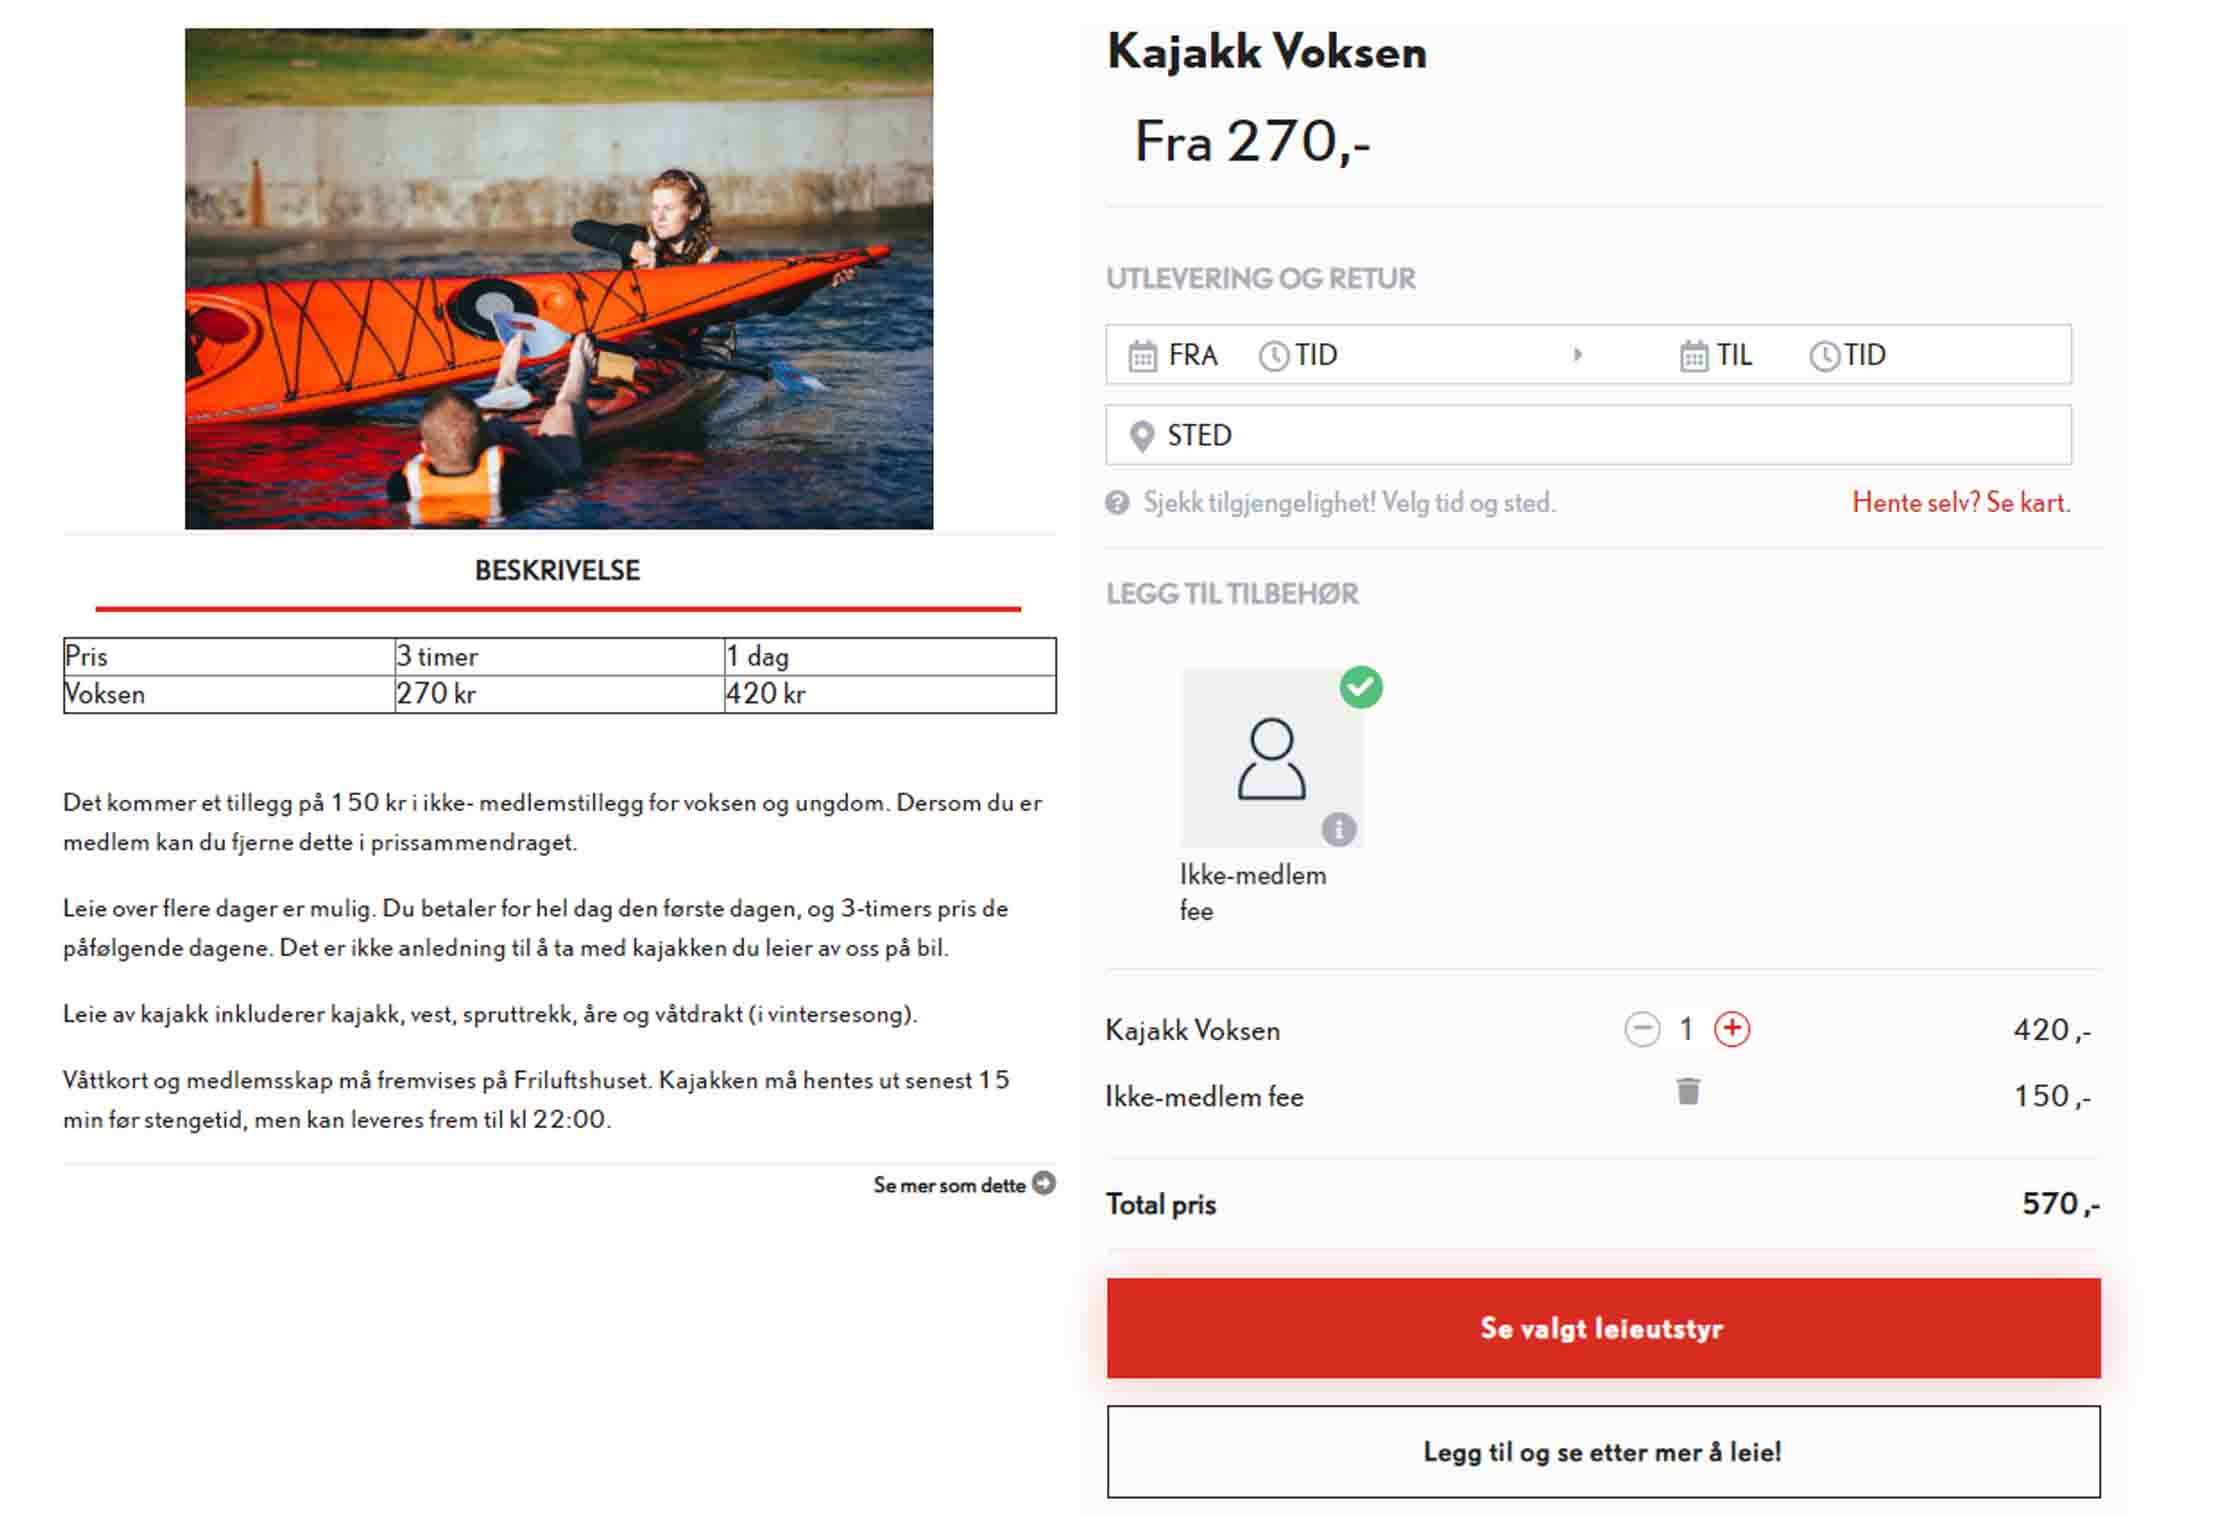Toggle the green checkmark on Ikke-medlem accessory
Viewport: 2214px width, 1514px height.
[1361, 687]
